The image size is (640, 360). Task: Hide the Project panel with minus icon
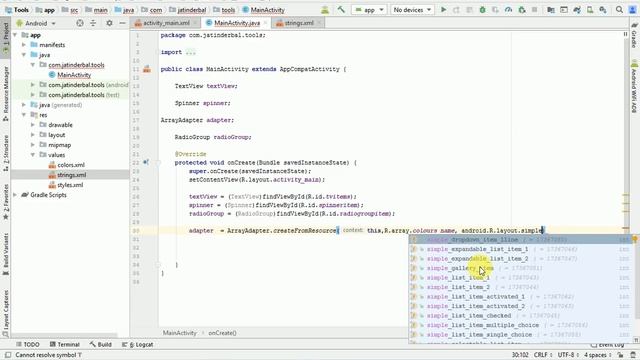tap(122, 23)
